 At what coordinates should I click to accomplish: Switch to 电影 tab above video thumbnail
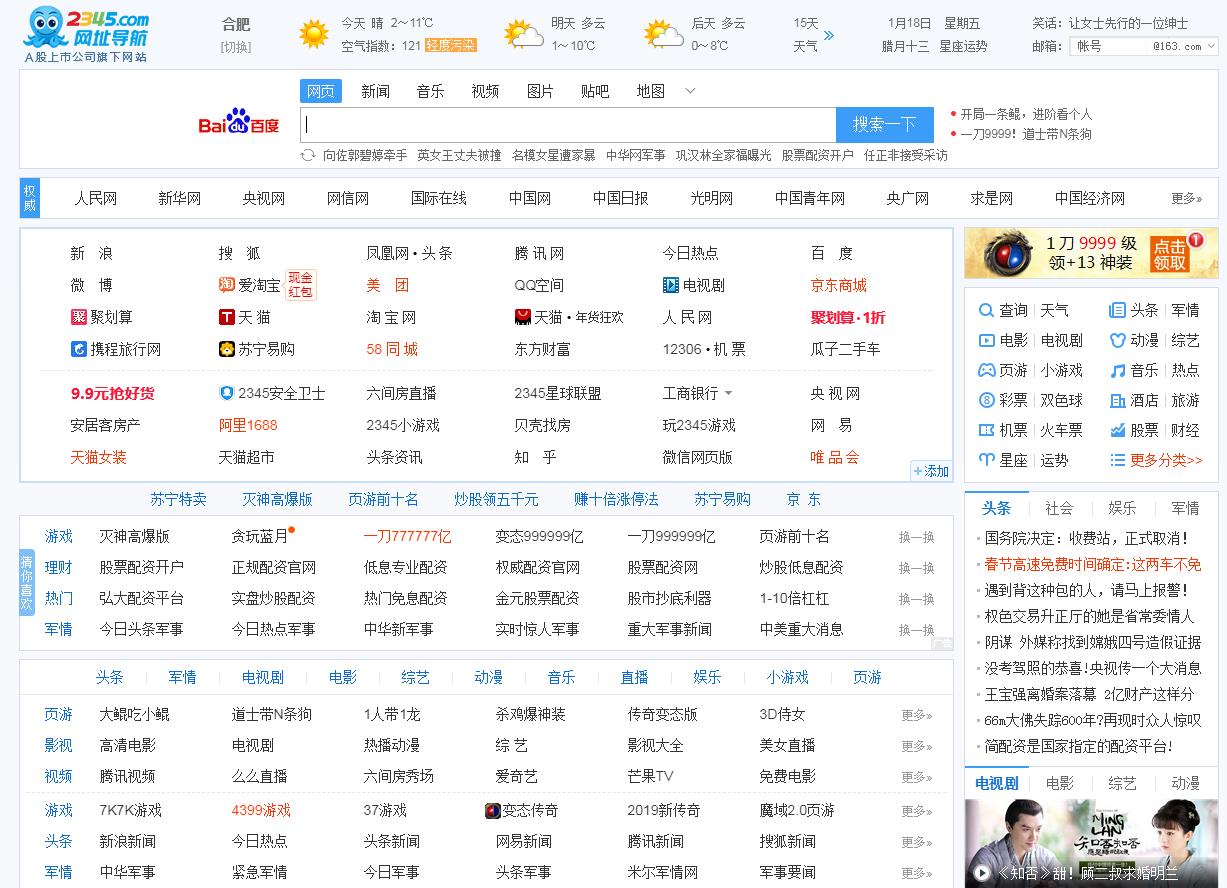1060,783
